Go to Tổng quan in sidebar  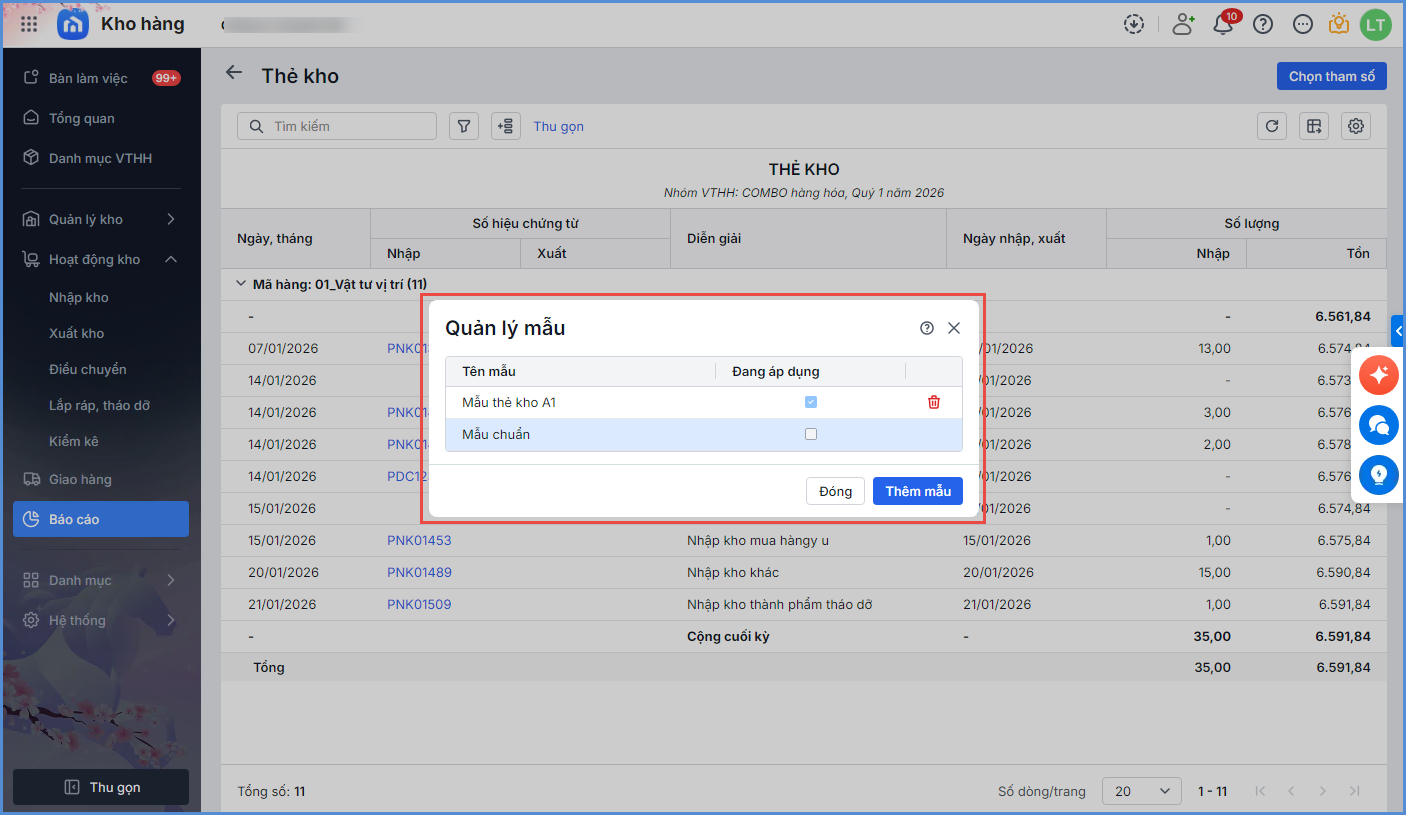82,118
